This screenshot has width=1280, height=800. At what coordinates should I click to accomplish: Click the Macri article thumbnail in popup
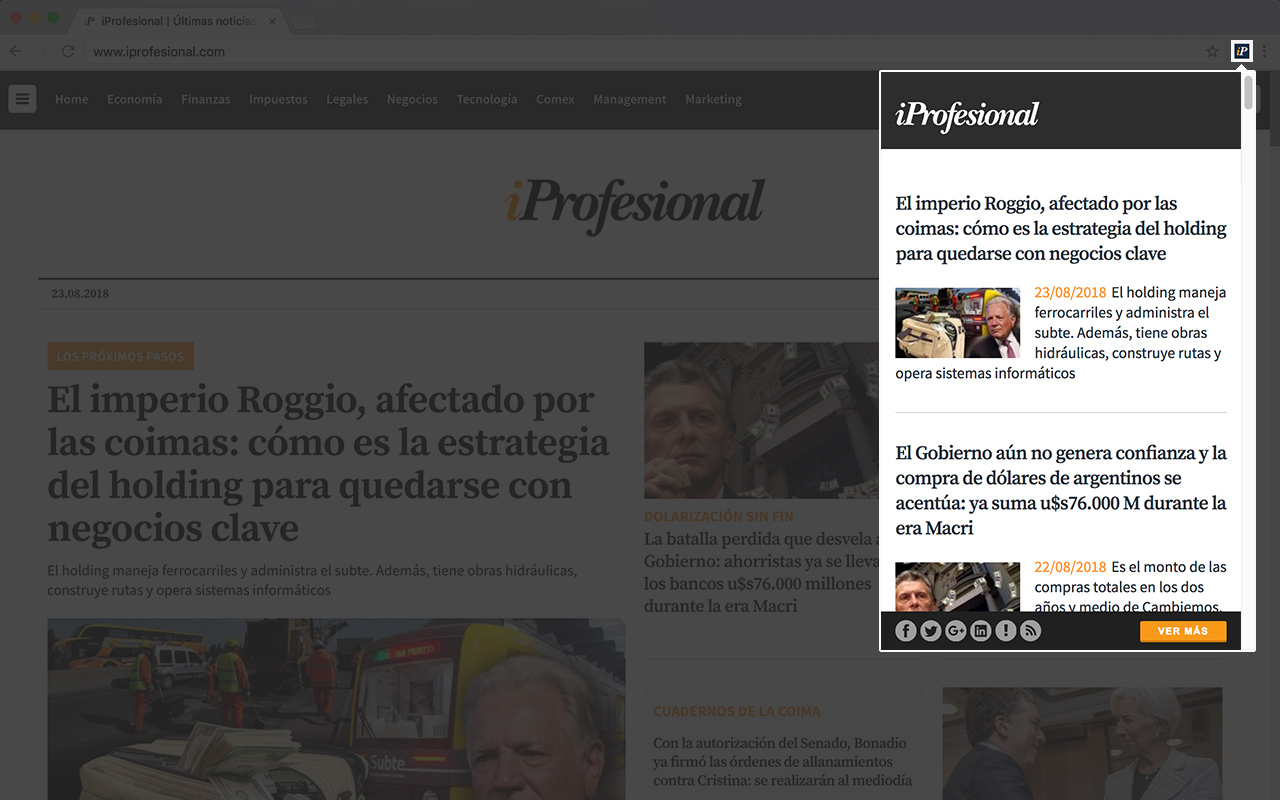958,586
